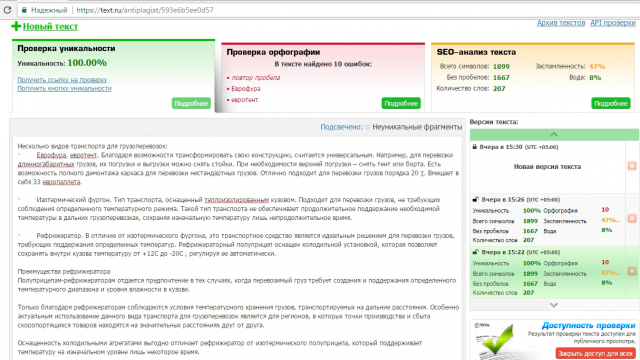The image size is (640, 360).
Task: Delete the 15:26 version with its X icon
Action: pyautogui.click(x=632, y=218)
